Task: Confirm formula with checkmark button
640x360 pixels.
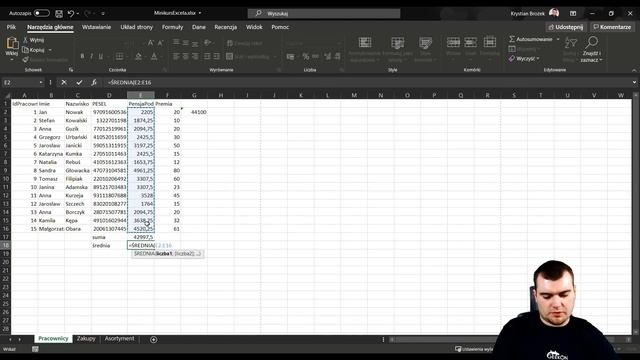Action: [x=79, y=82]
